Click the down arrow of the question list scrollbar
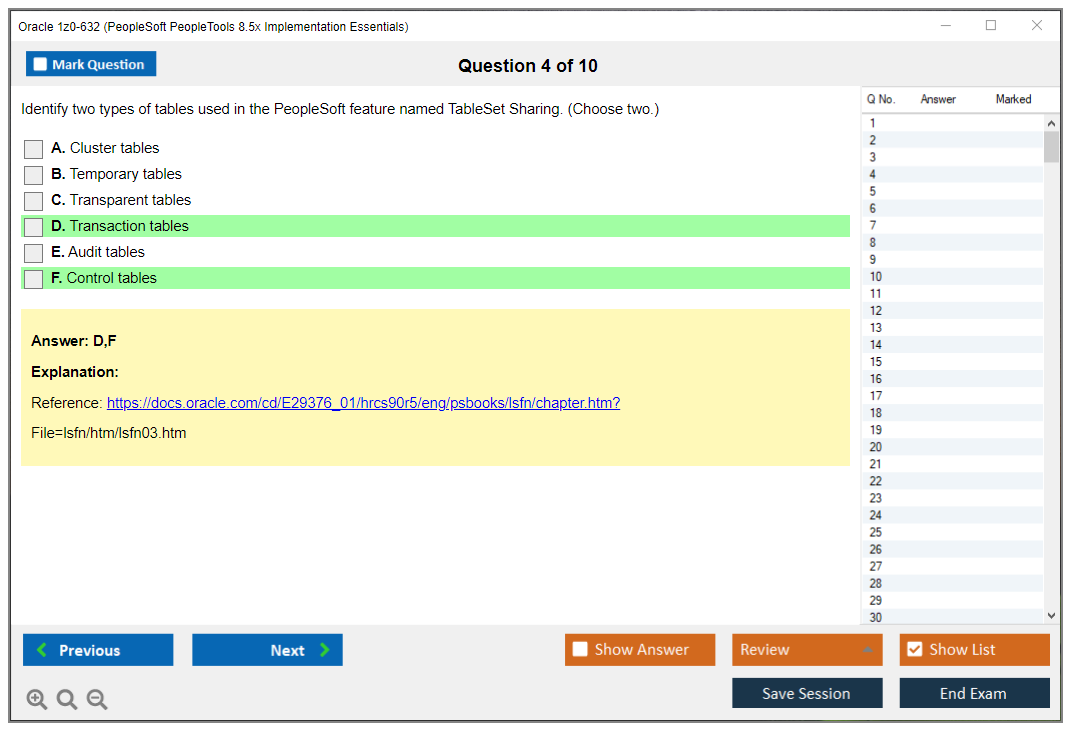This screenshot has height=735, width=1075. click(x=1051, y=615)
